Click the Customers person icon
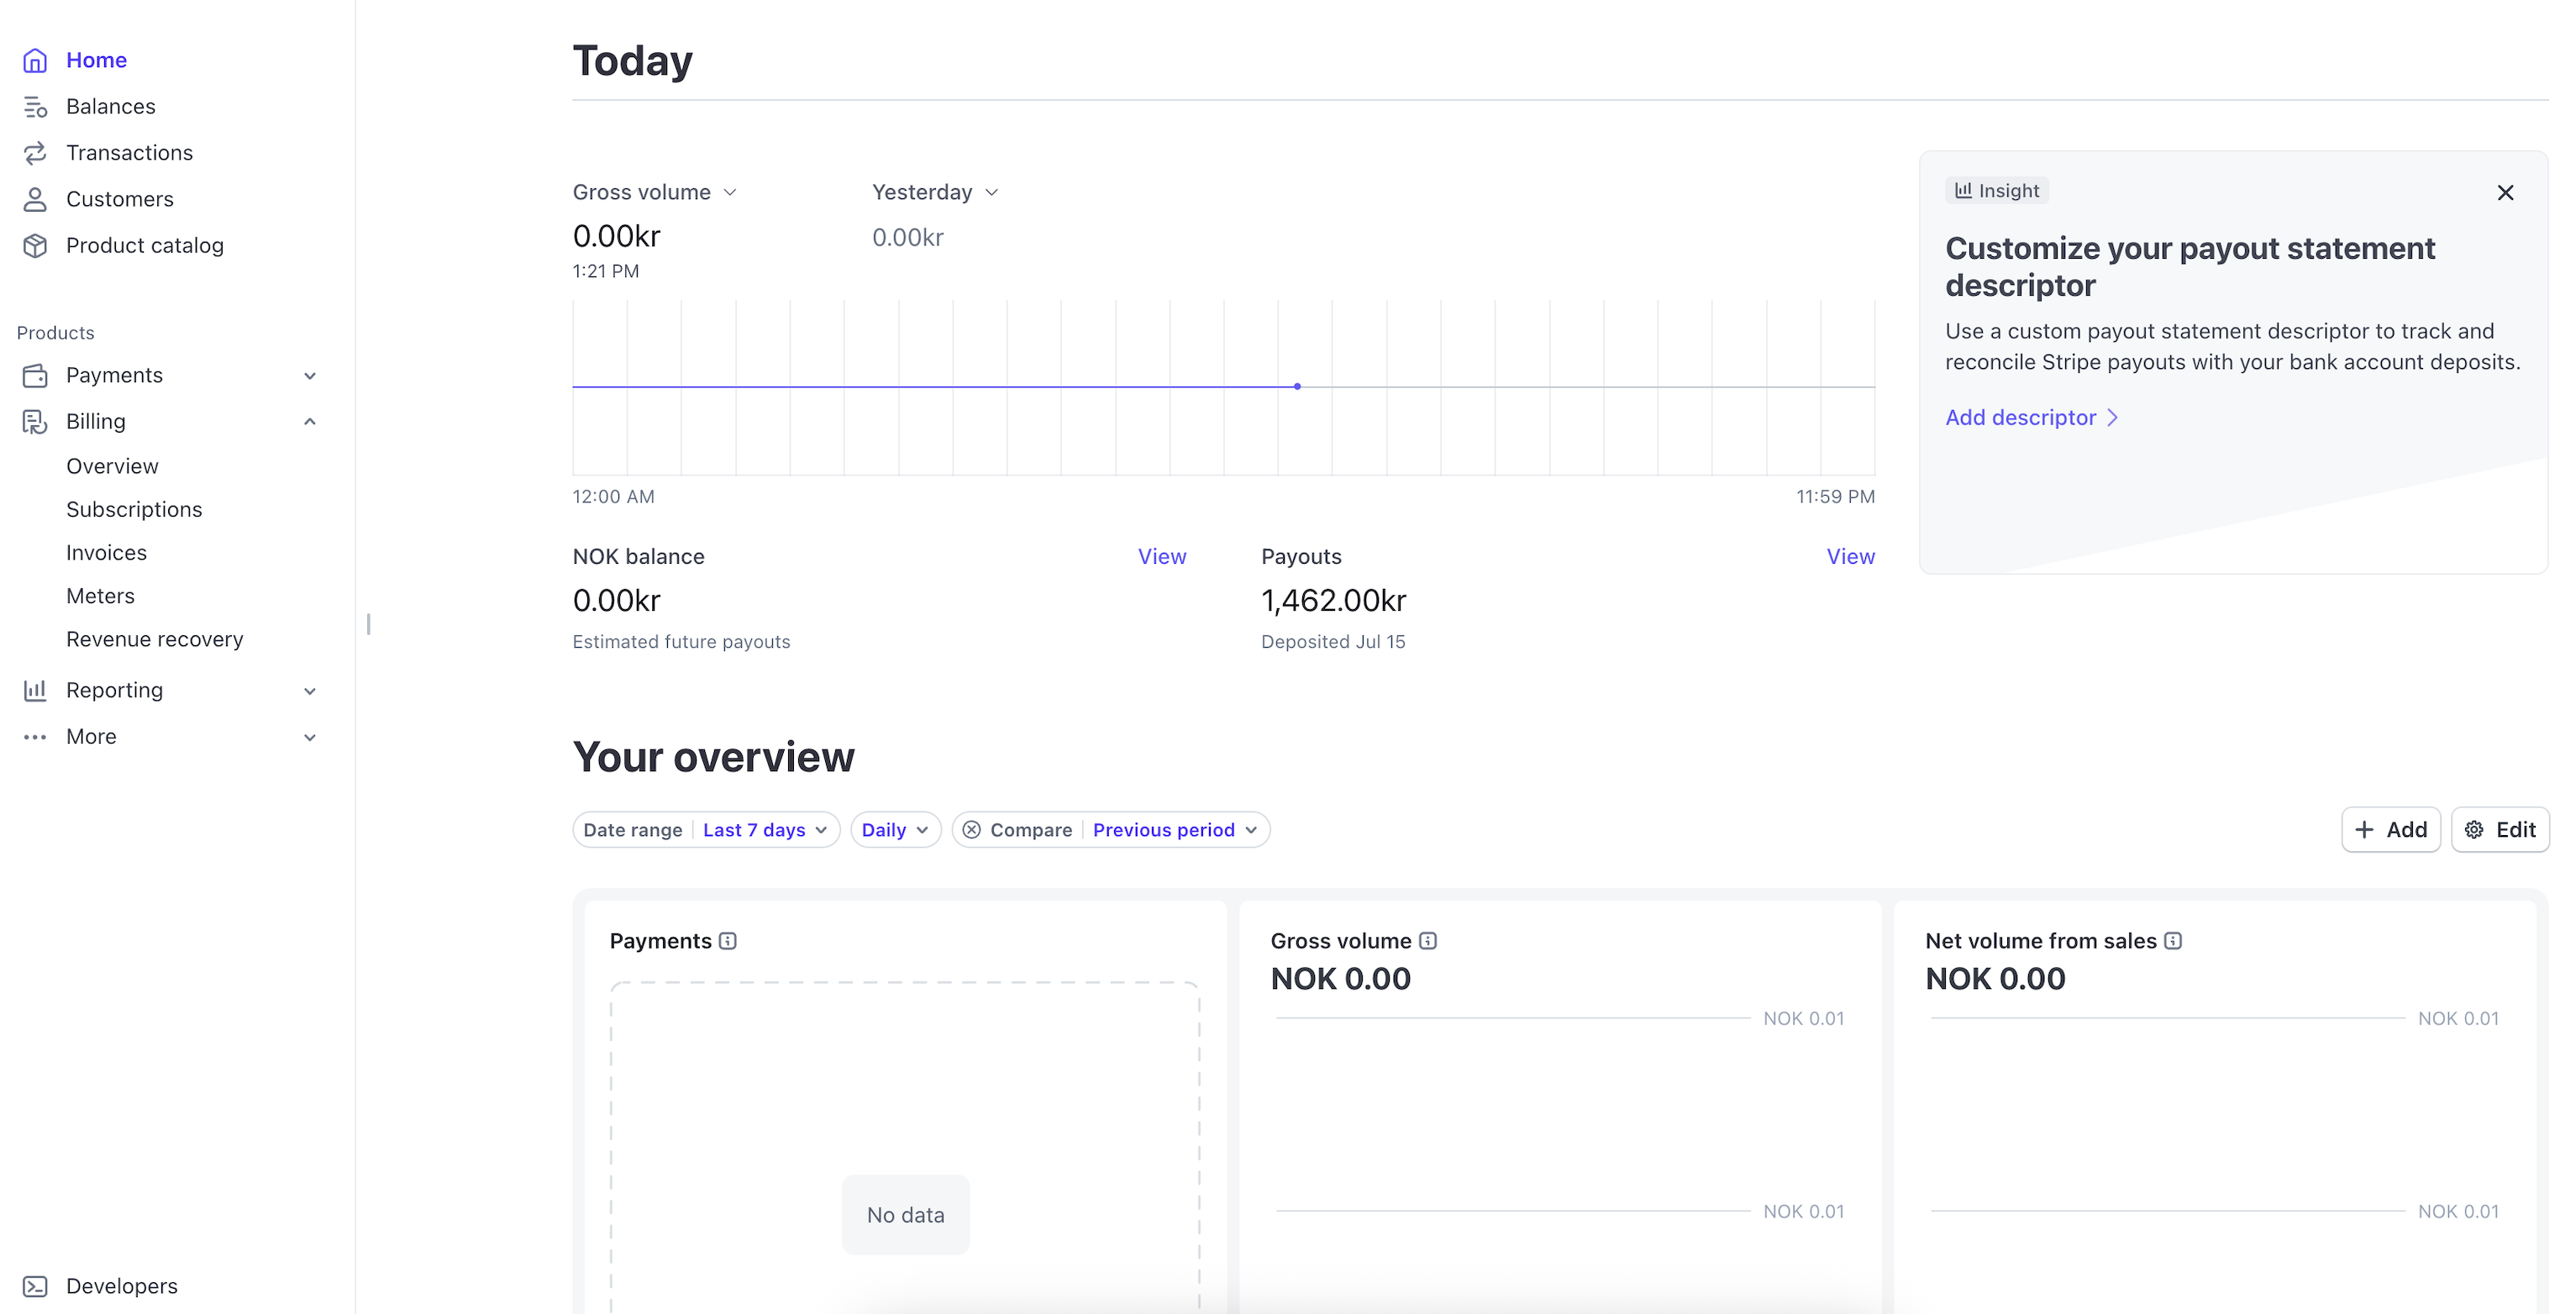Image resolution: width=2576 pixels, height=1314 pixels. (35, 199)
